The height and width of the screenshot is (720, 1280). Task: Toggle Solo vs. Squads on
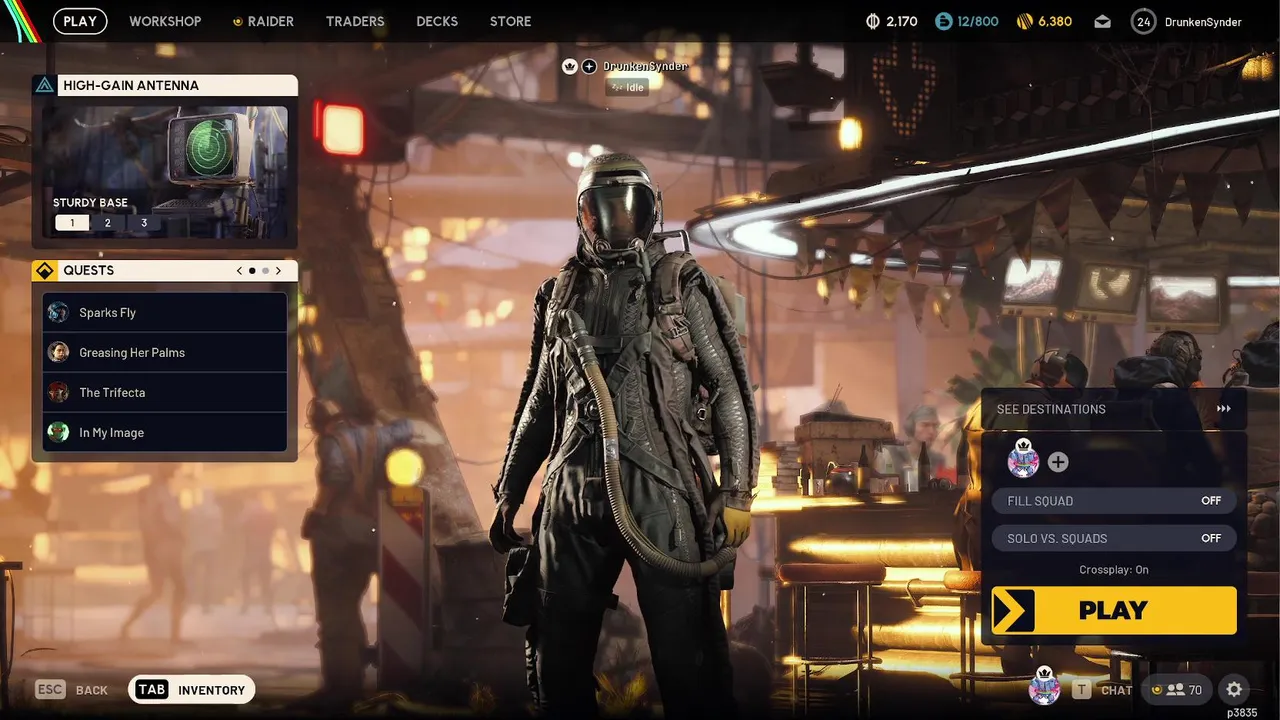click(1114, 538)
